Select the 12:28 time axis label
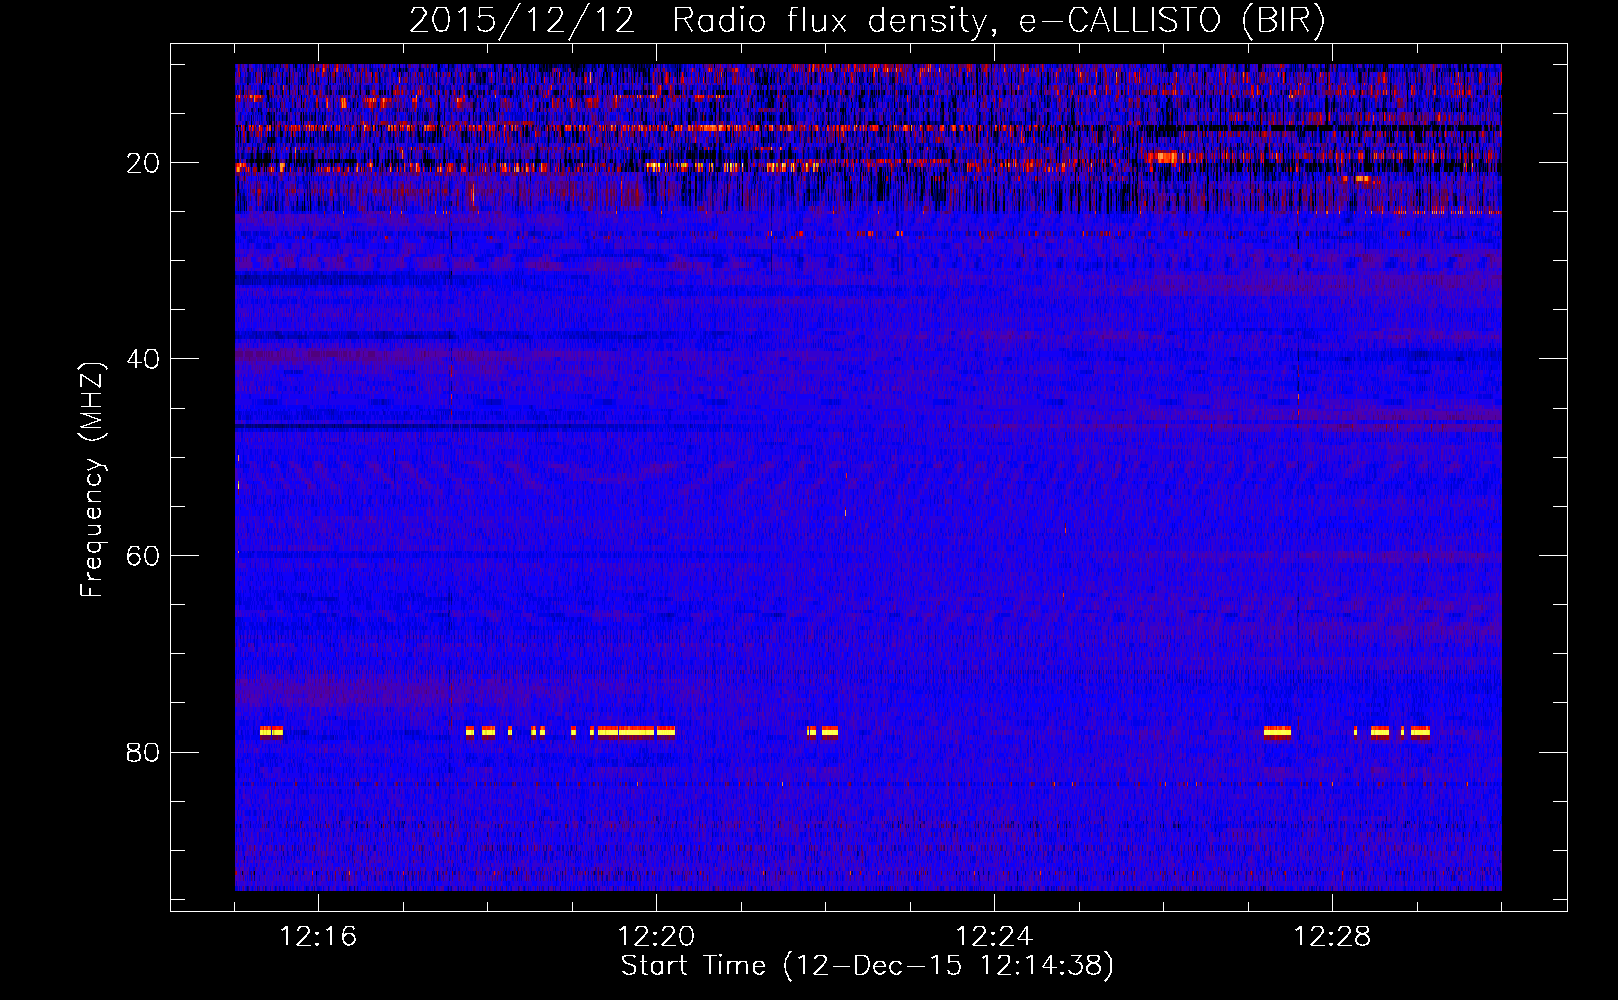 pyautogui.click(x=1332, y=936)
